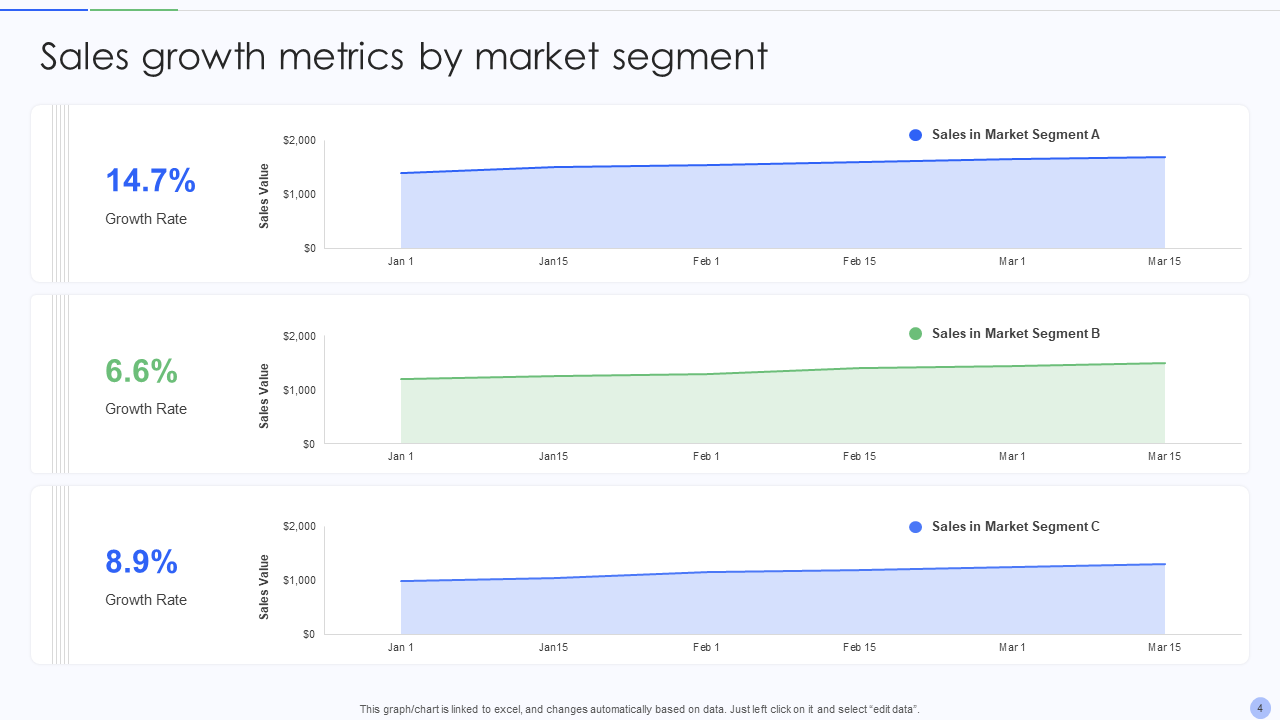Screen dimensions: 1280x720
Task: Click 'Feb 1' label in Segment C chart
Action: pos(706,648)
